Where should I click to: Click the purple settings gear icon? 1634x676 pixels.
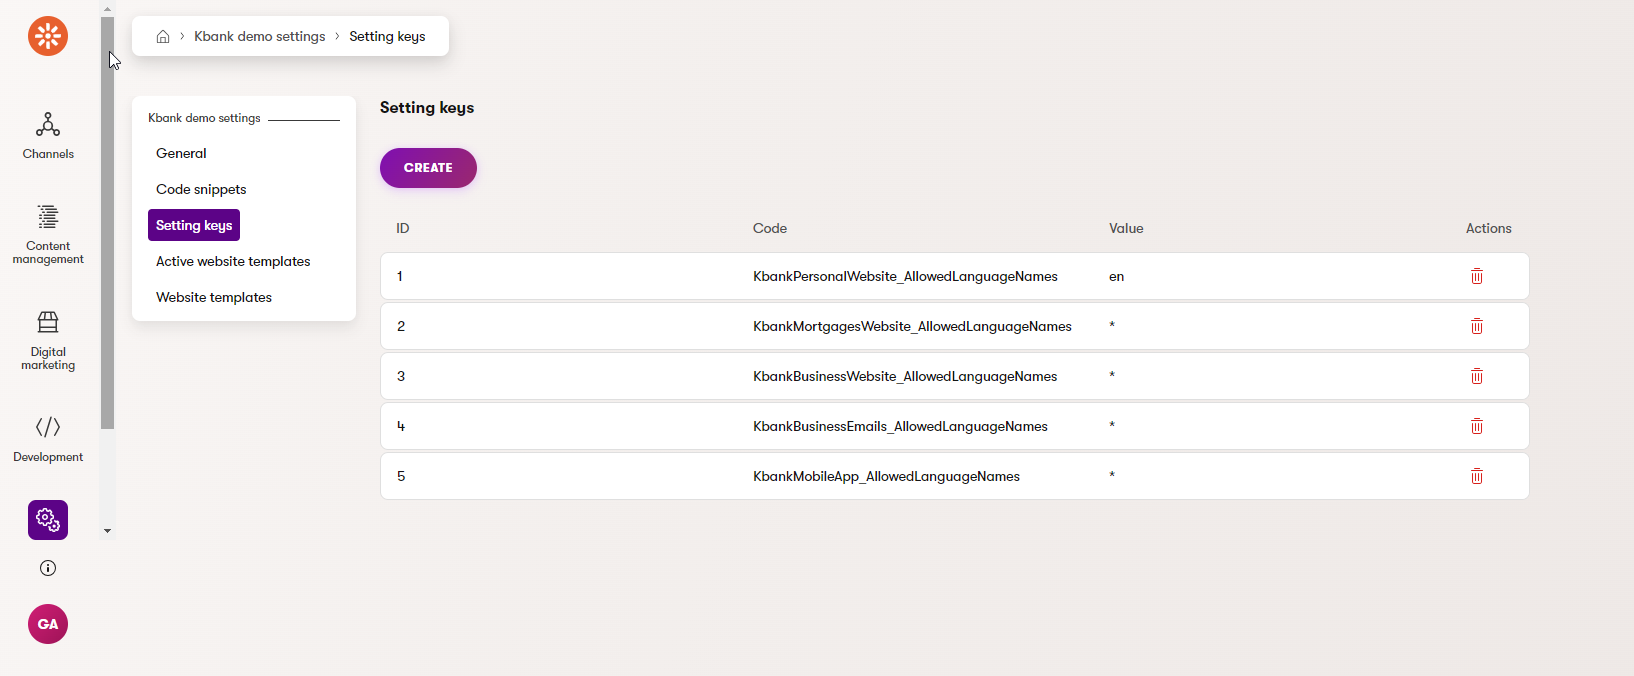pyautogui.click(x=48, y=520)
